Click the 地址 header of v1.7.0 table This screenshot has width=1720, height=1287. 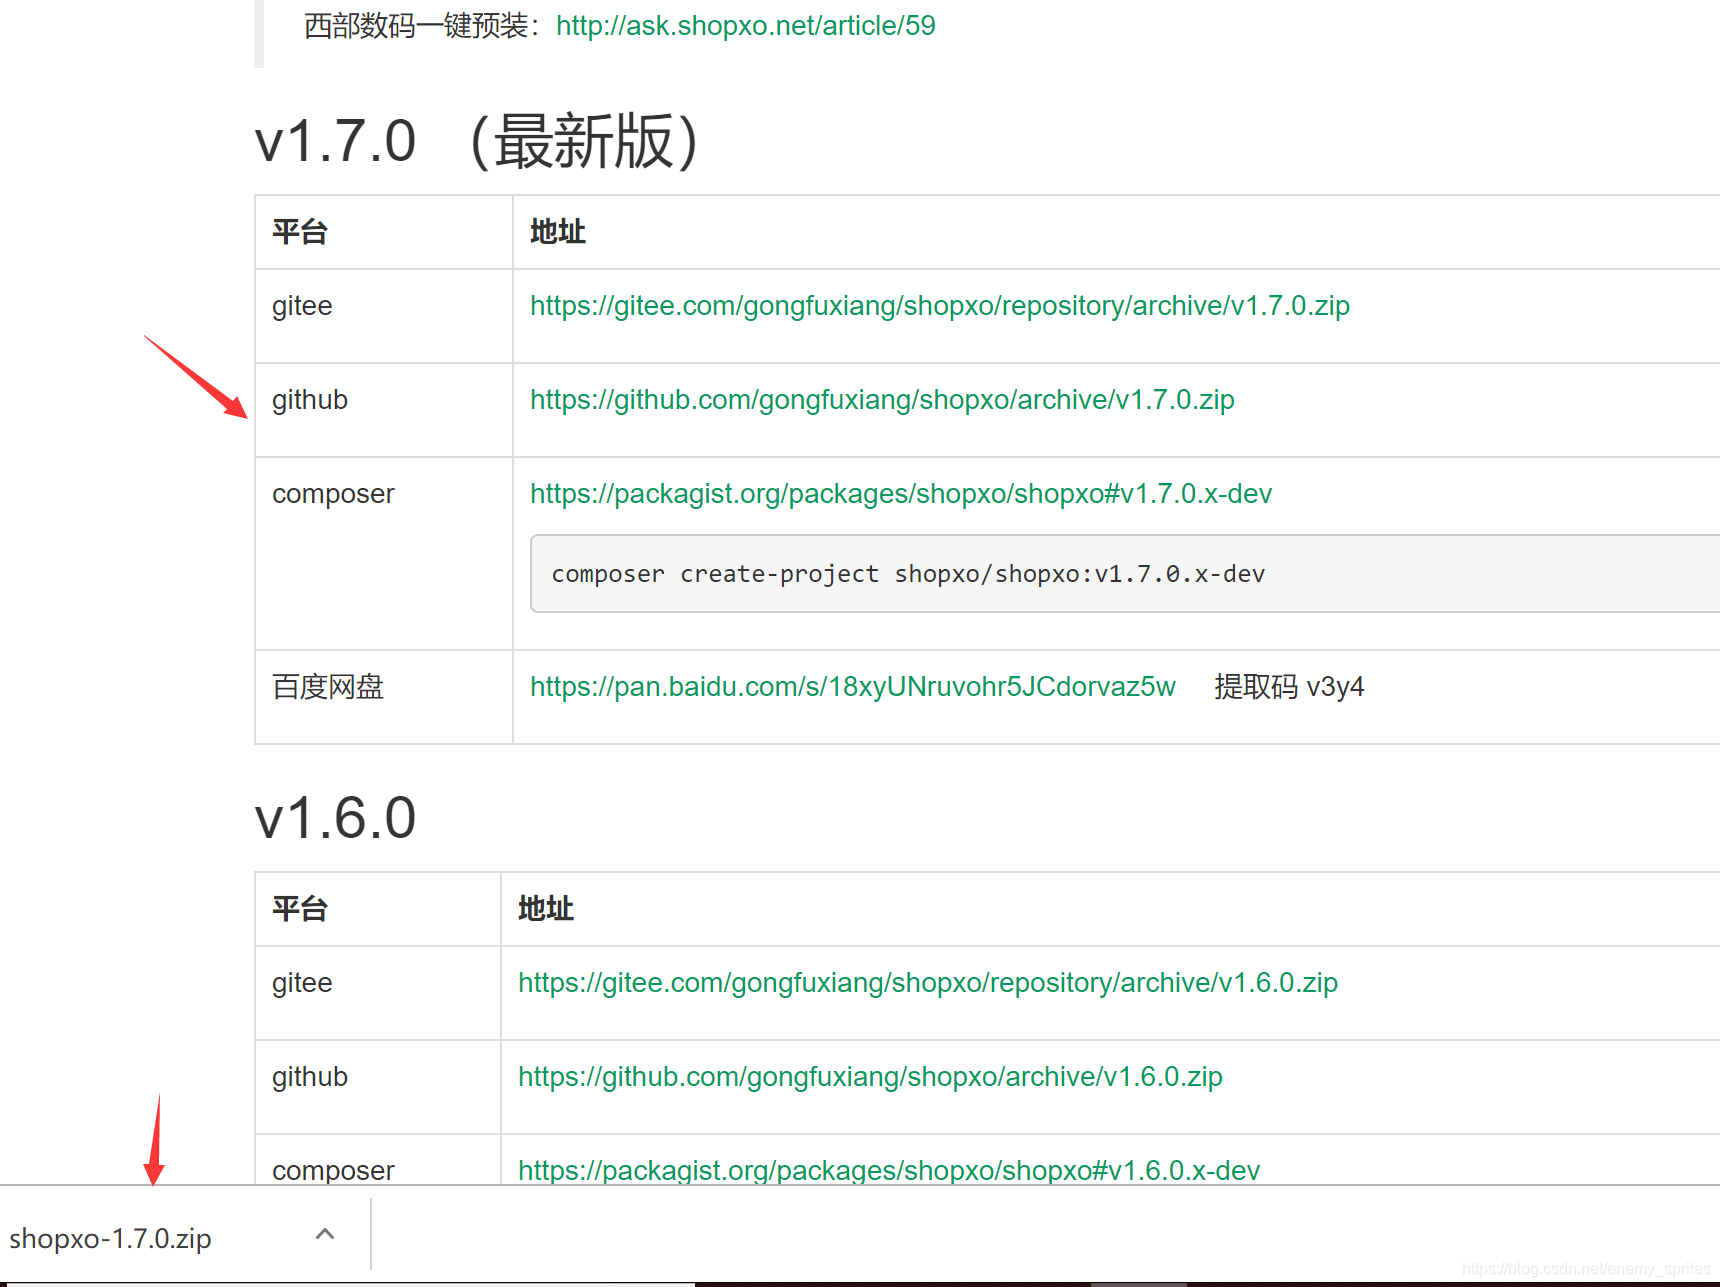(1117, 232)
